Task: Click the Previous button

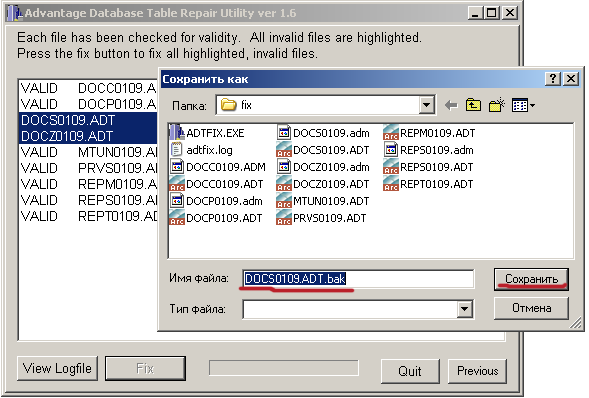Action: 477,371
